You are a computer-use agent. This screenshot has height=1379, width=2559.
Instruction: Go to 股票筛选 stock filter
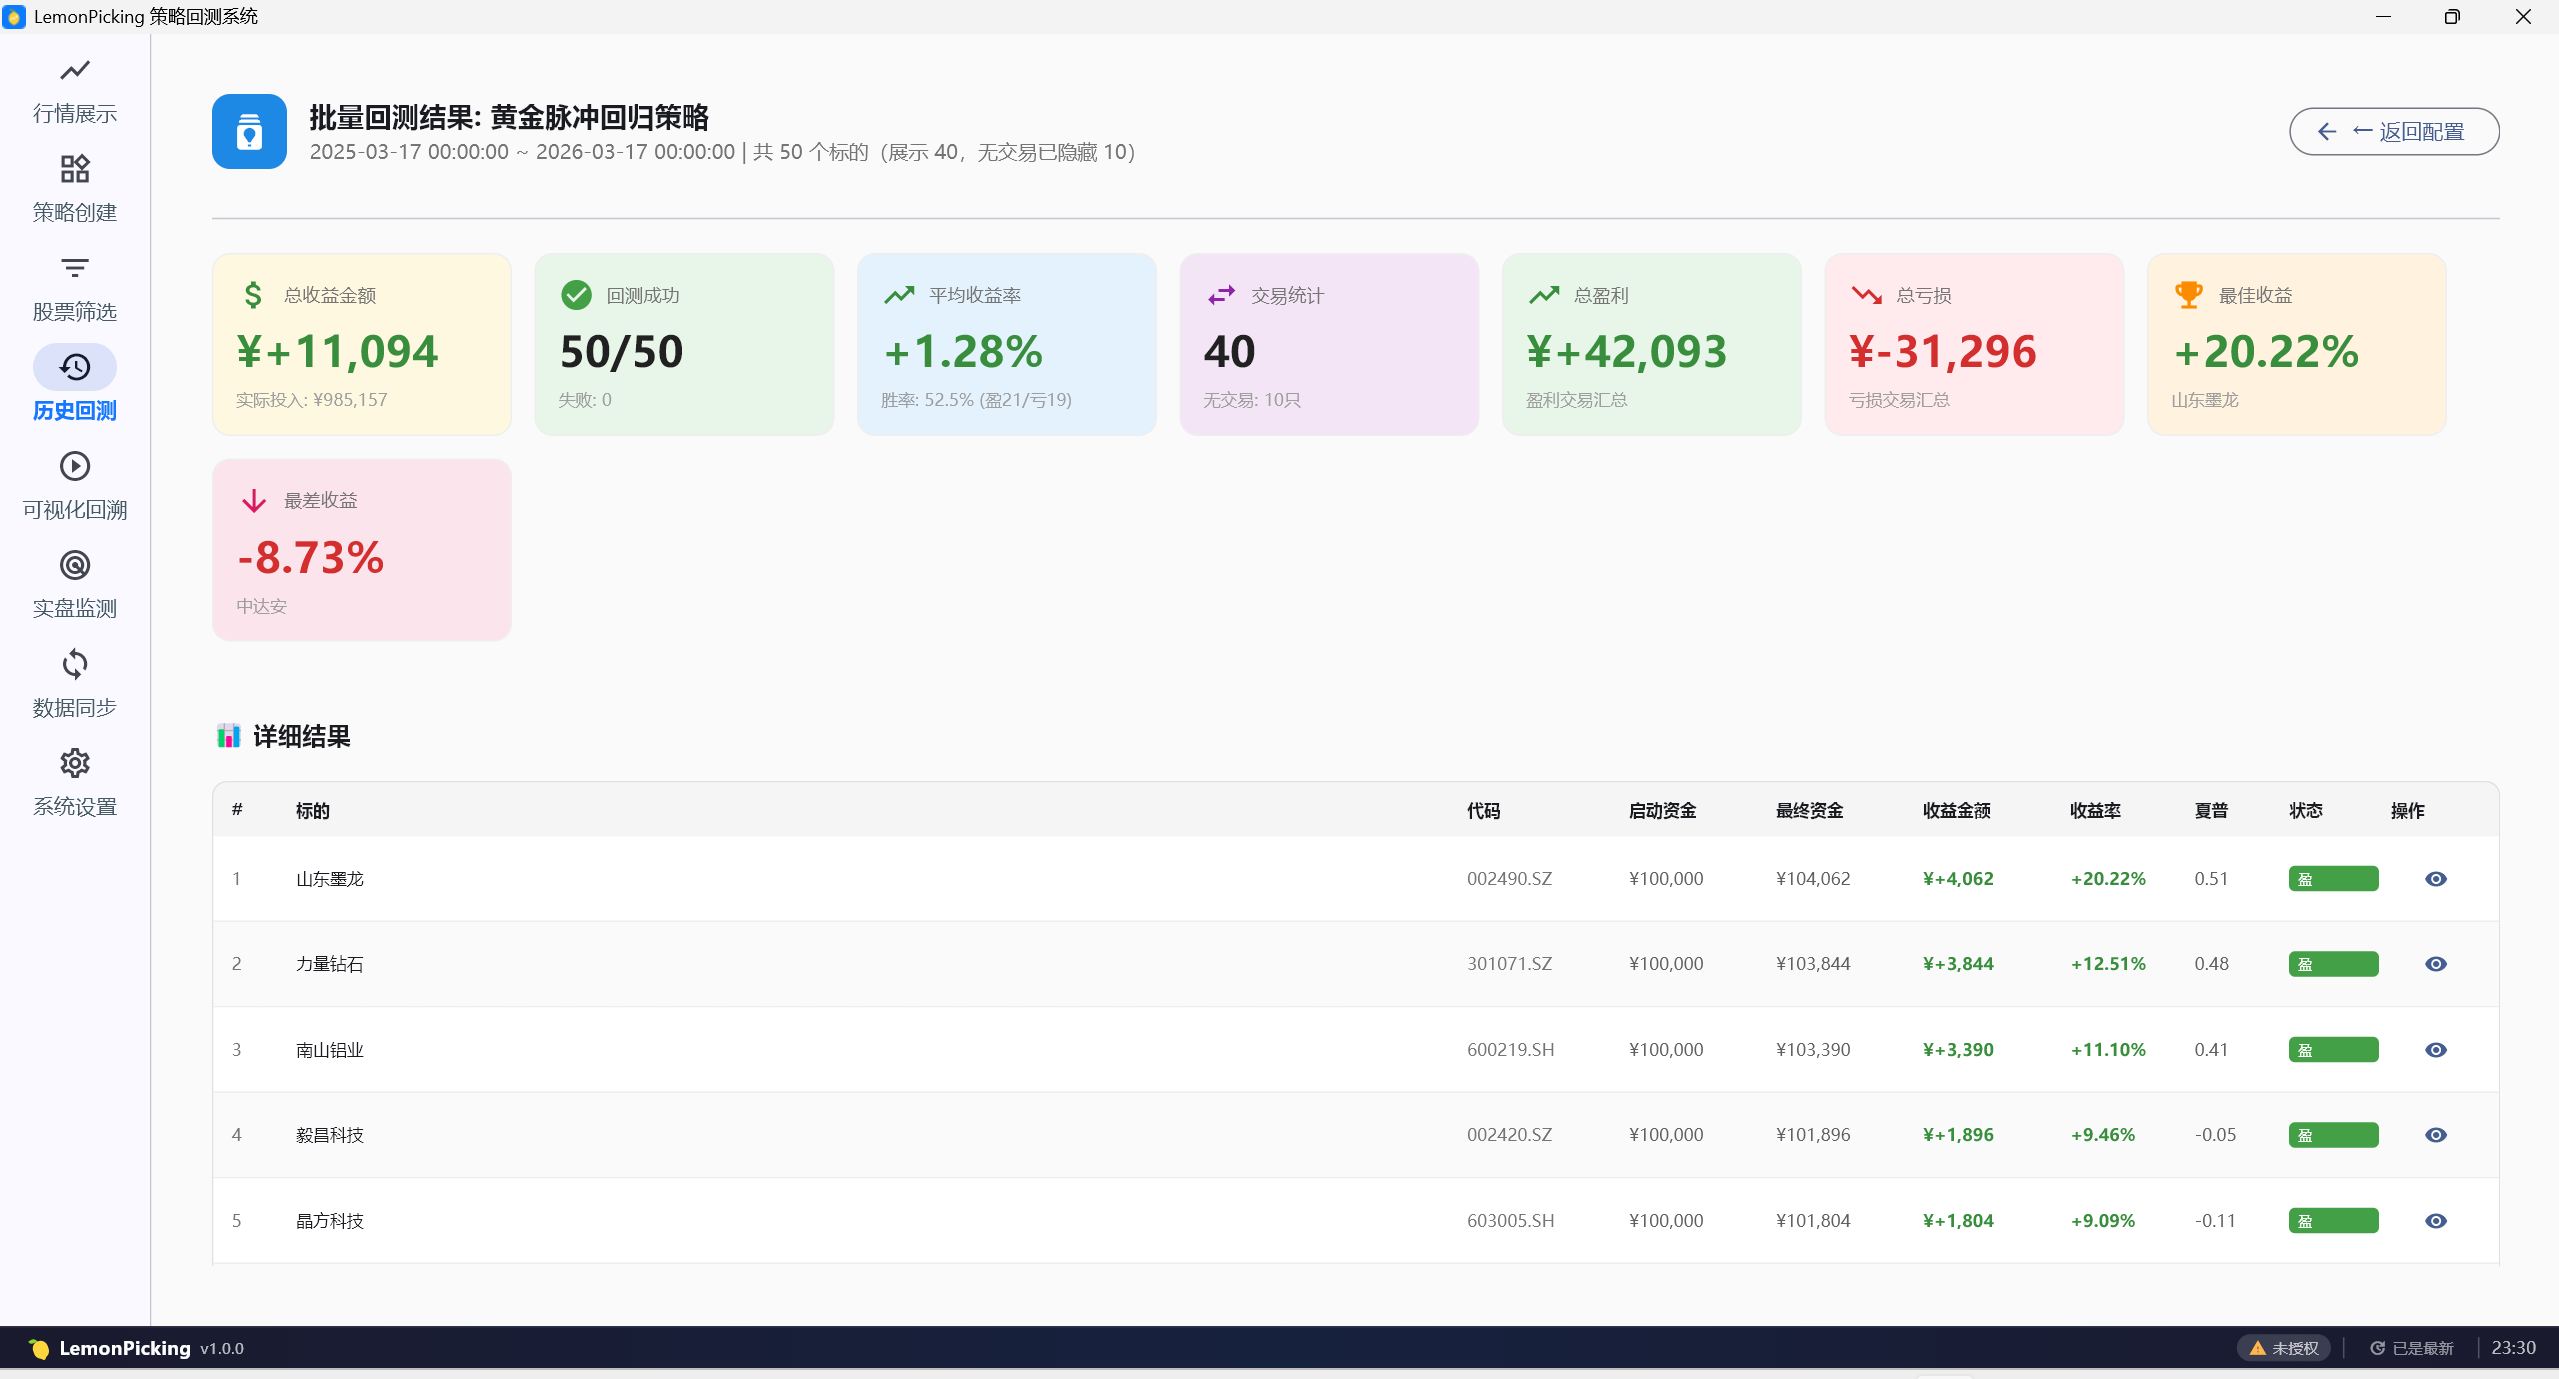click(x=75, y=288)
